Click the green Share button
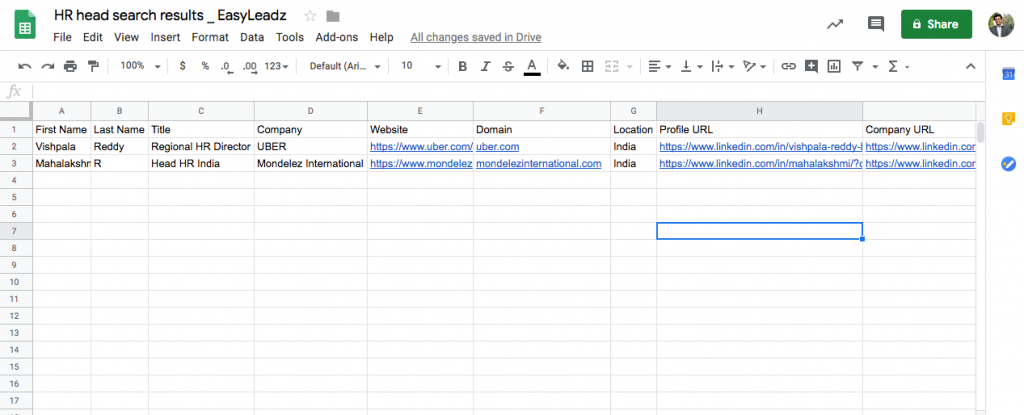The width and height of the screenshot is (1024, 415). 936,24
